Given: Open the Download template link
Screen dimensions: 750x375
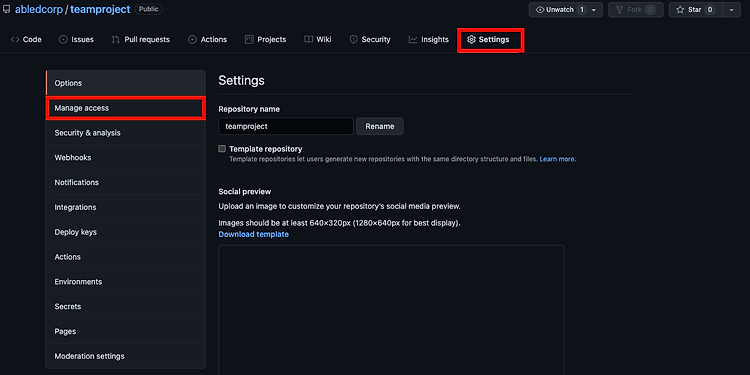Looking at the screenshot, I should pyautogui.click(x=254, y=234).
